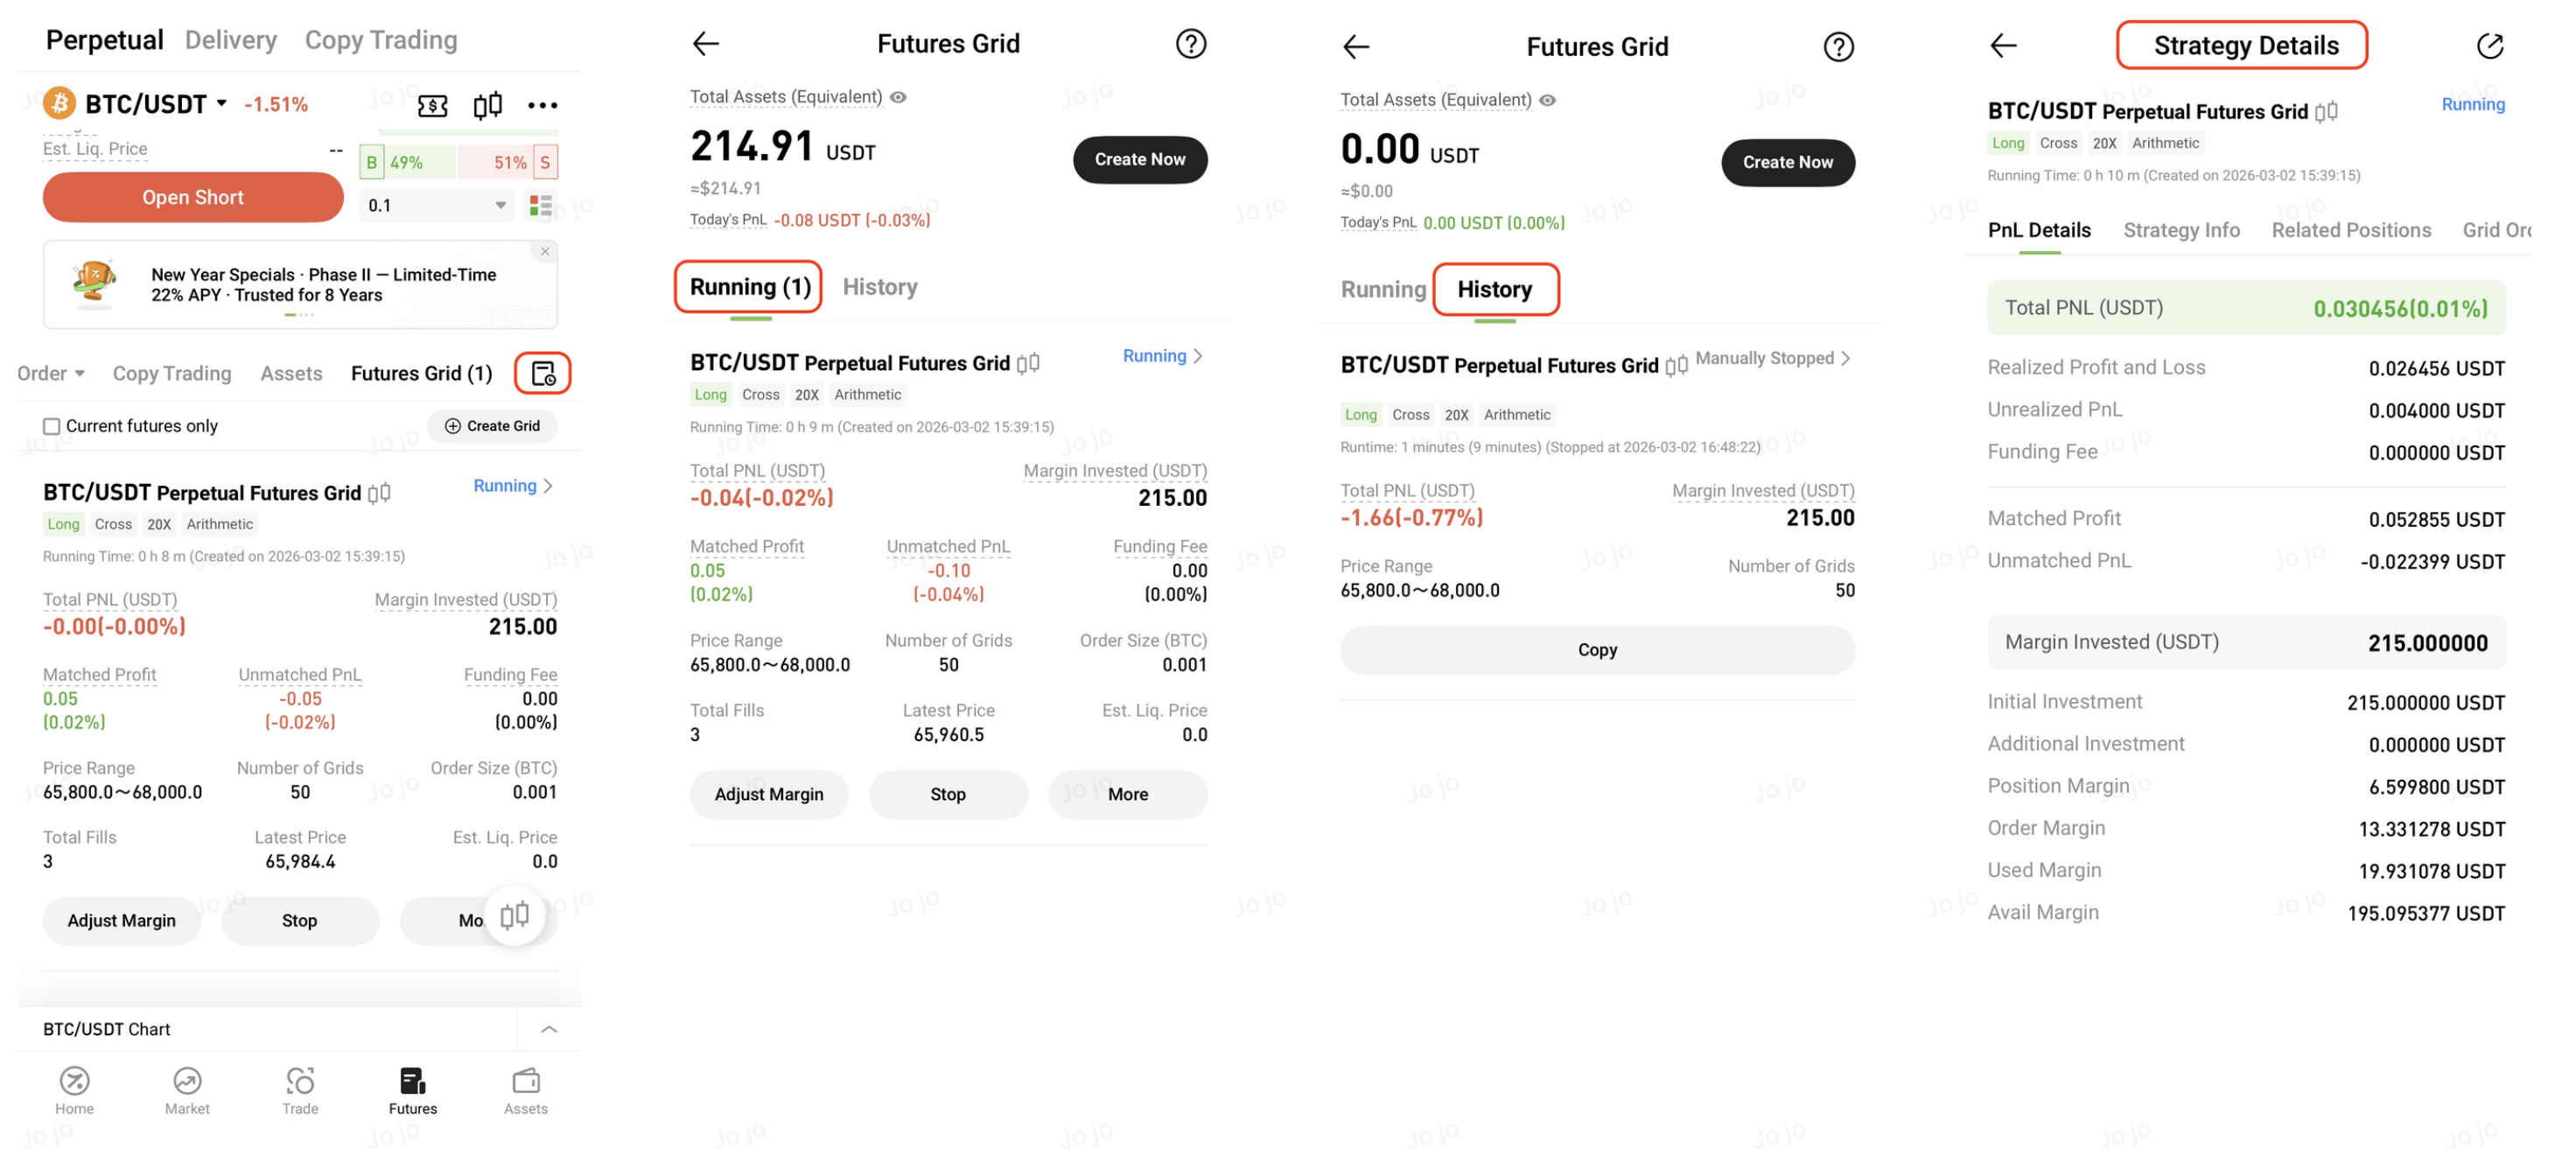Select the Copy Trading tab at top
This screenshot has width=2576, height=1150.
click(x=381, y=40)
